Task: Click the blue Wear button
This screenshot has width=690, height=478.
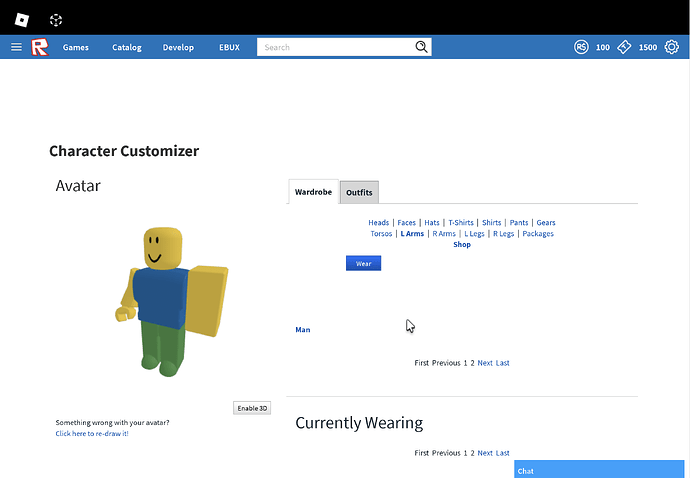Action: [x=363, y=263]
